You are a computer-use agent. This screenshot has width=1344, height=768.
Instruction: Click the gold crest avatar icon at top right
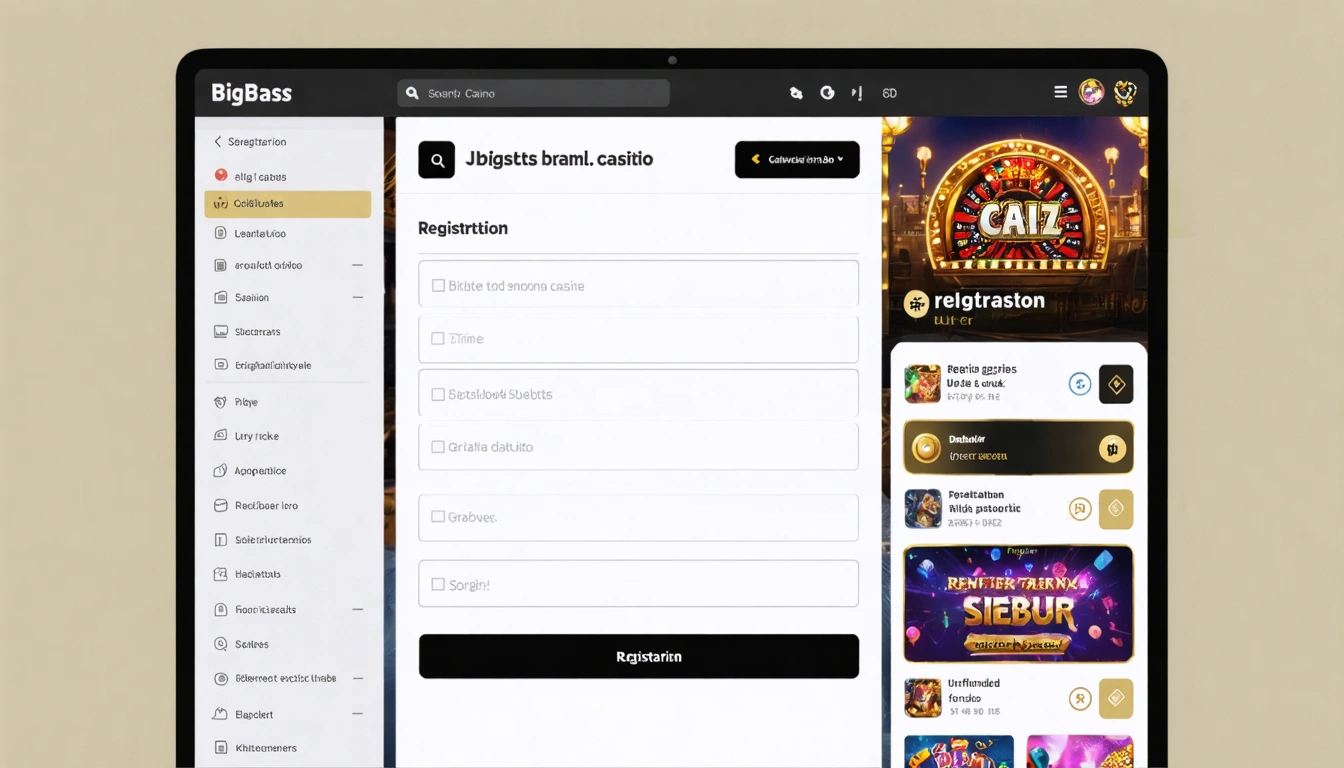click(1125, 93)
